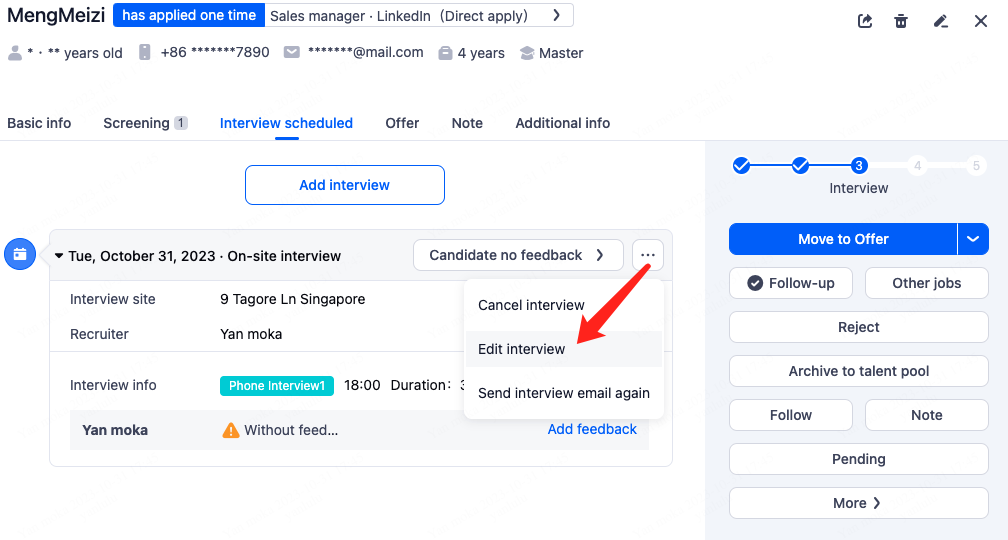Expand the More options button

tap(858, 503)
